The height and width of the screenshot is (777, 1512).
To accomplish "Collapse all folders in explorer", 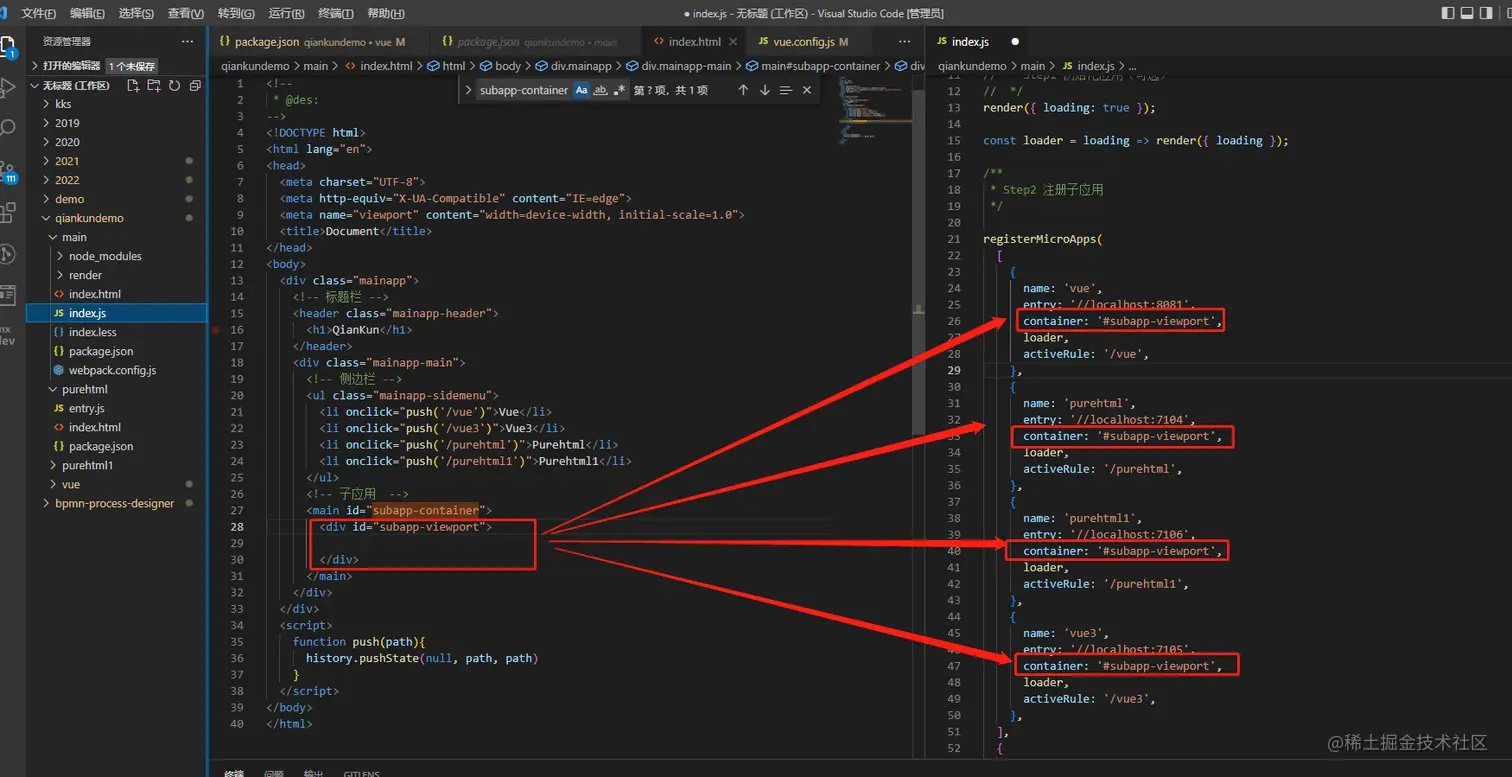I will (195, 86).
